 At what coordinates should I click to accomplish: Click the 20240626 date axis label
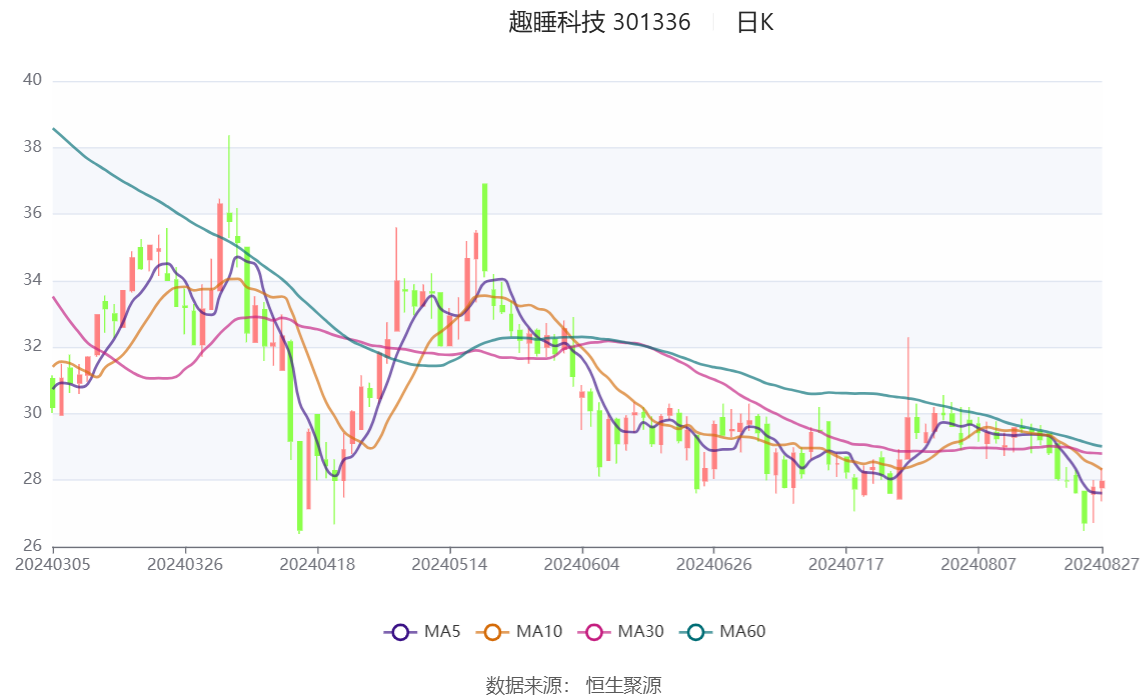(714, 564)
